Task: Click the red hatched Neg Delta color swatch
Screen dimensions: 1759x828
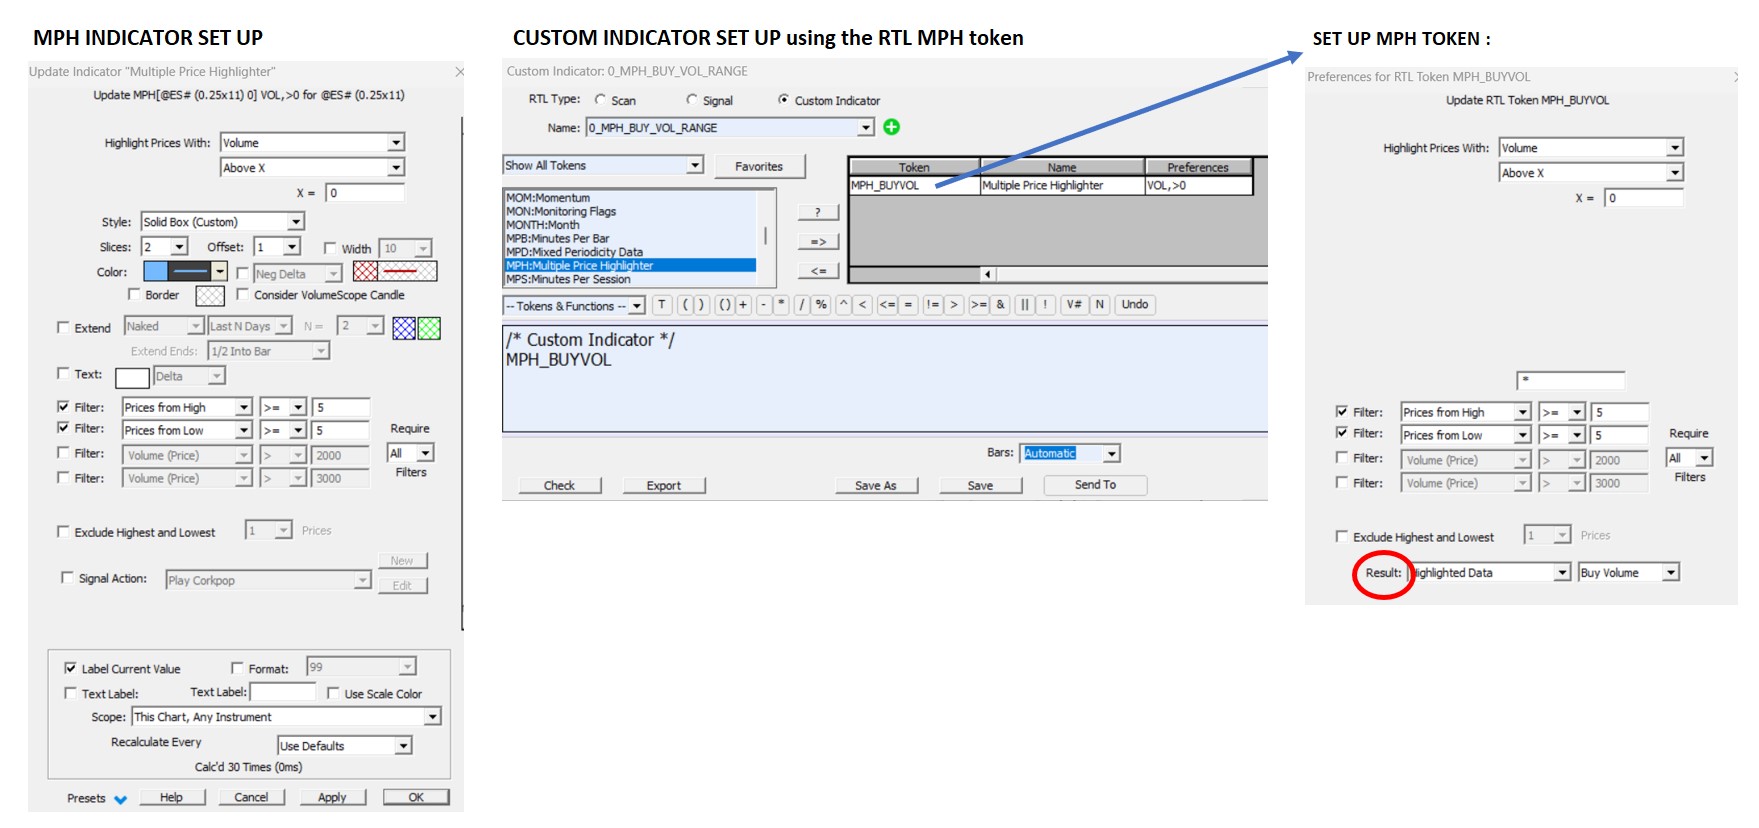Action: point(394,272)
